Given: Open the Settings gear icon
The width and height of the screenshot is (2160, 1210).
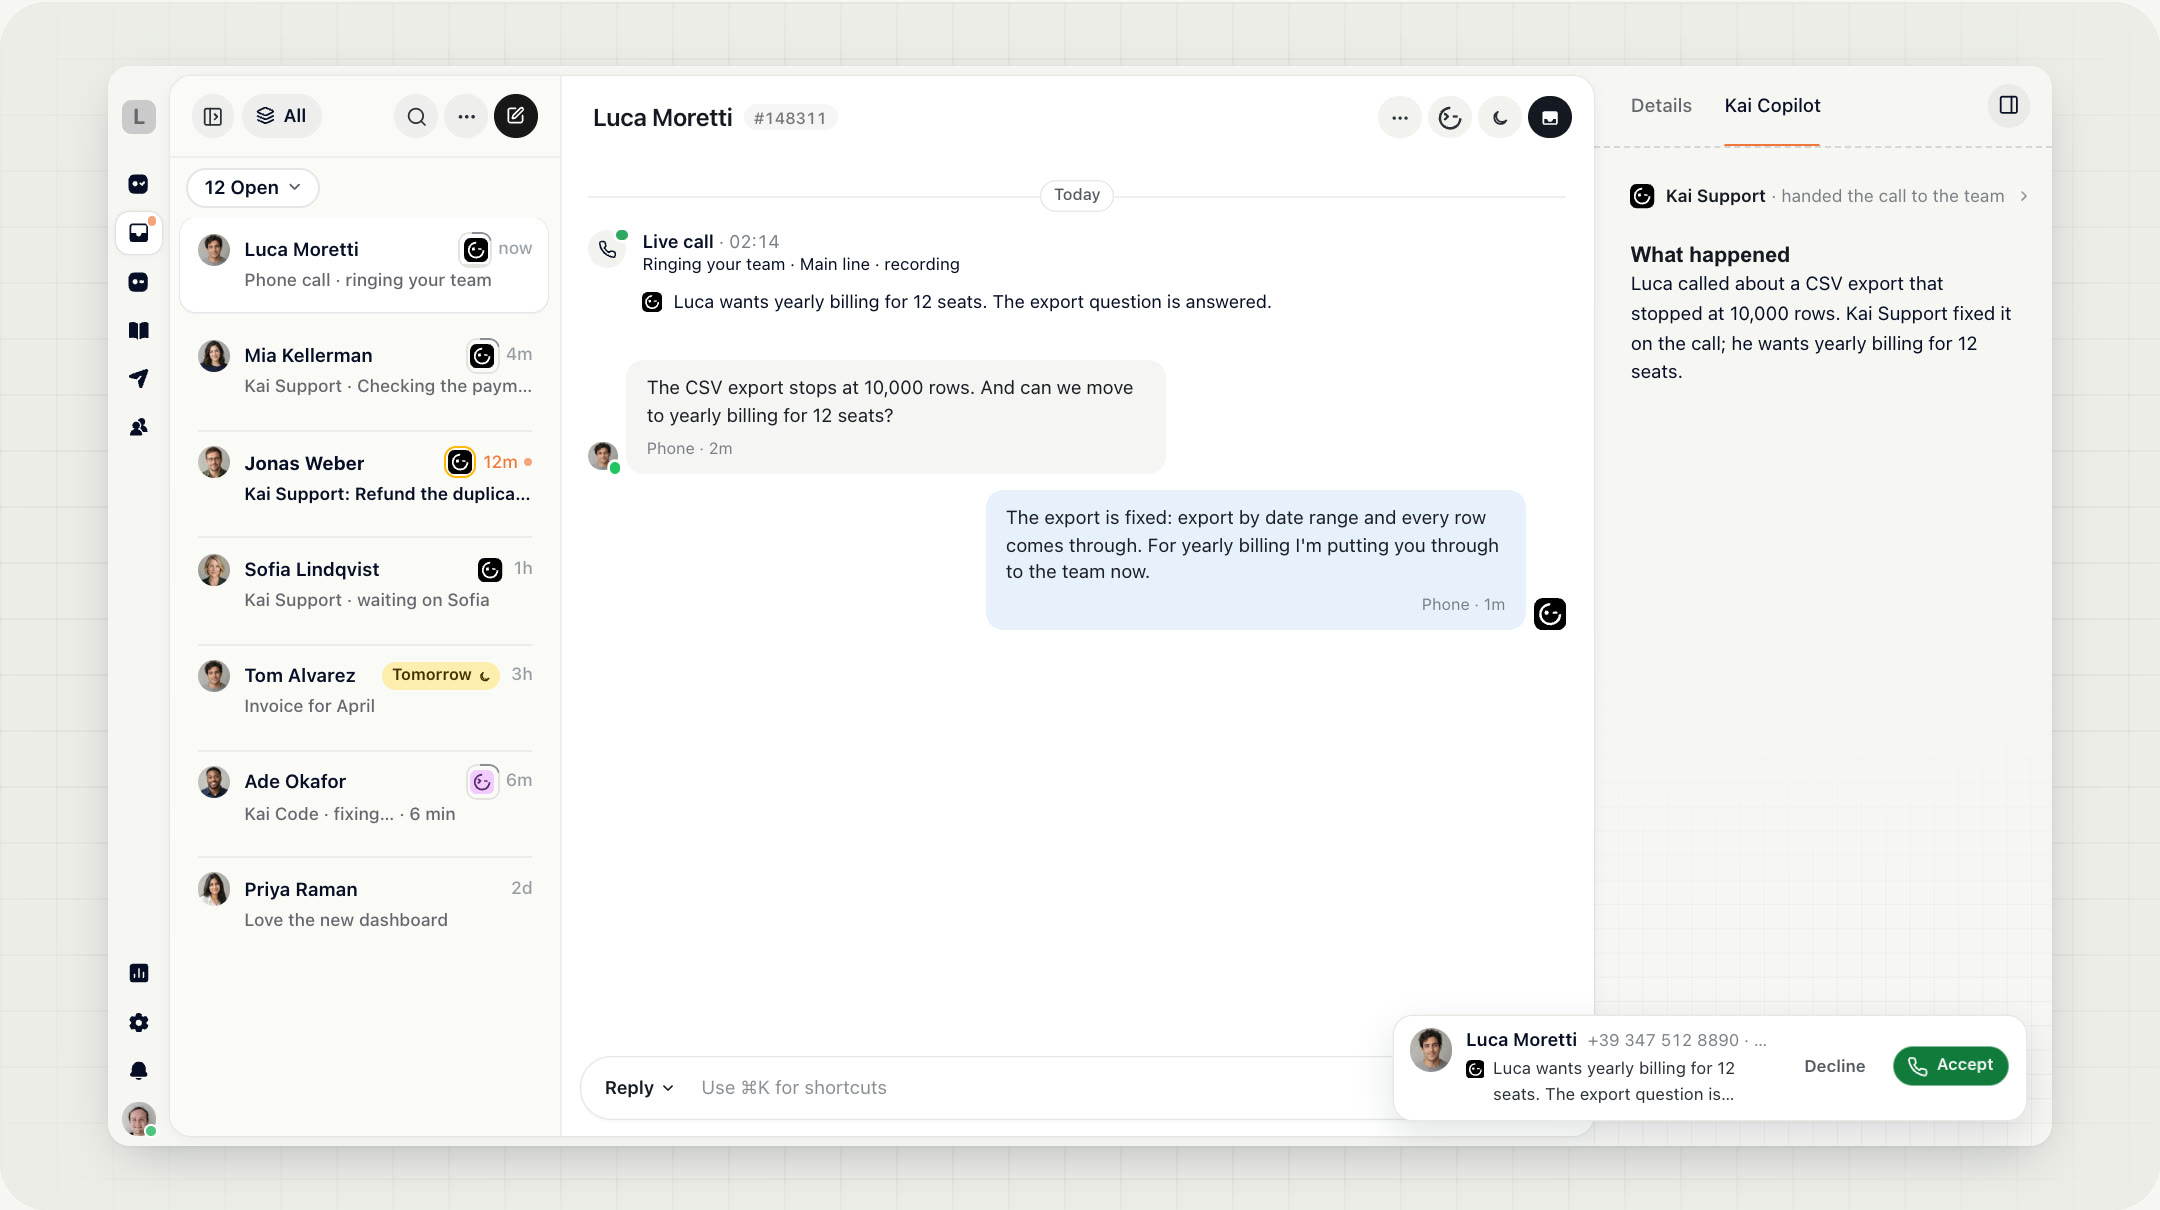Looking at the screenshot, I should [139, 1022].
